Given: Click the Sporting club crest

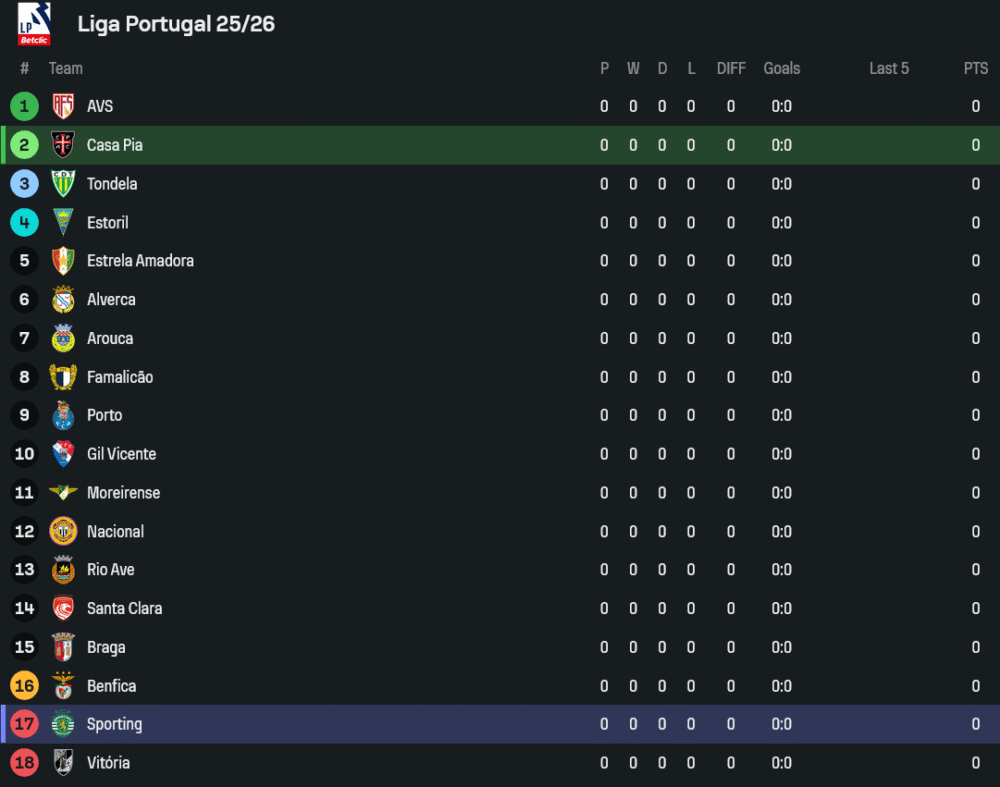Looking at the screenshot, I should (63, 724).
